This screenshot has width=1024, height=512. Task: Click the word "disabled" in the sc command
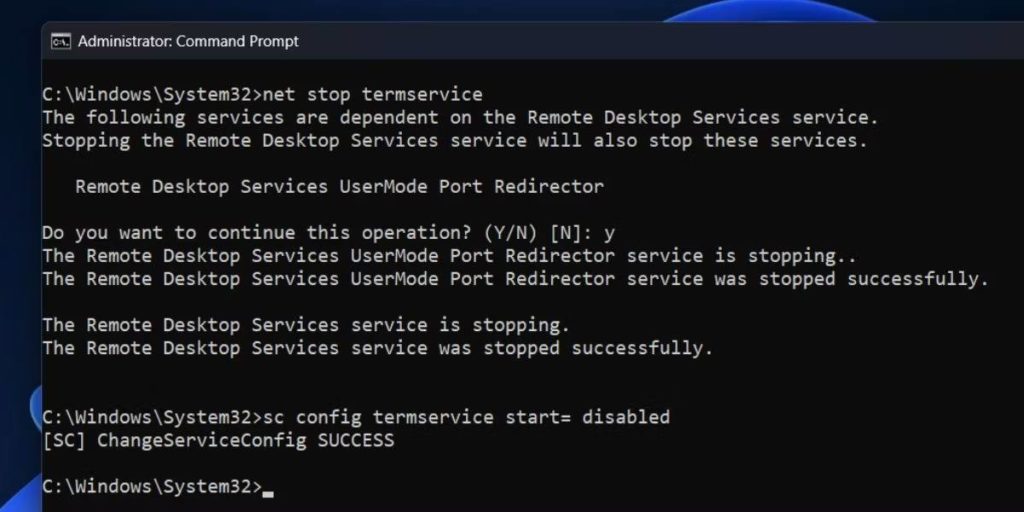click(x=625, y=416)
